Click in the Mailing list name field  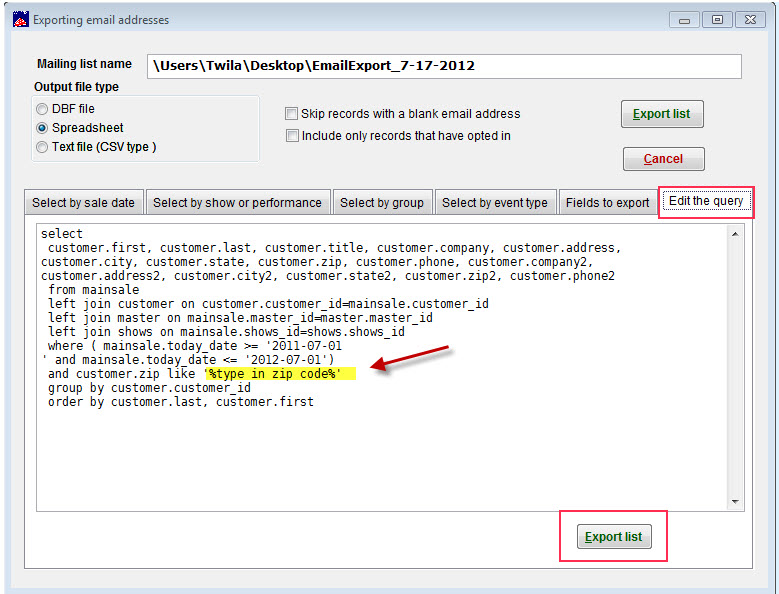pos(444,66)
